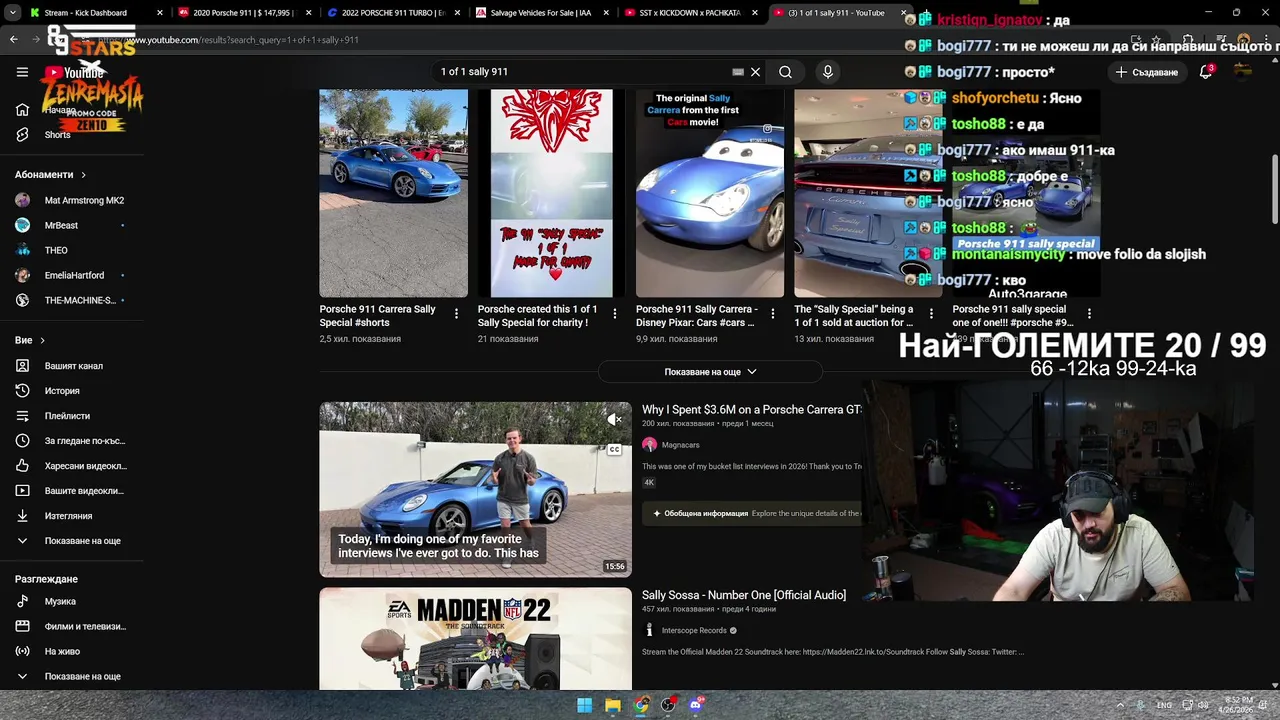Image resolution: width=1280 pixels, height=720 pixels.
Task: Switch to Stream - Kick Dashboard tab
Action: point(85,13)
